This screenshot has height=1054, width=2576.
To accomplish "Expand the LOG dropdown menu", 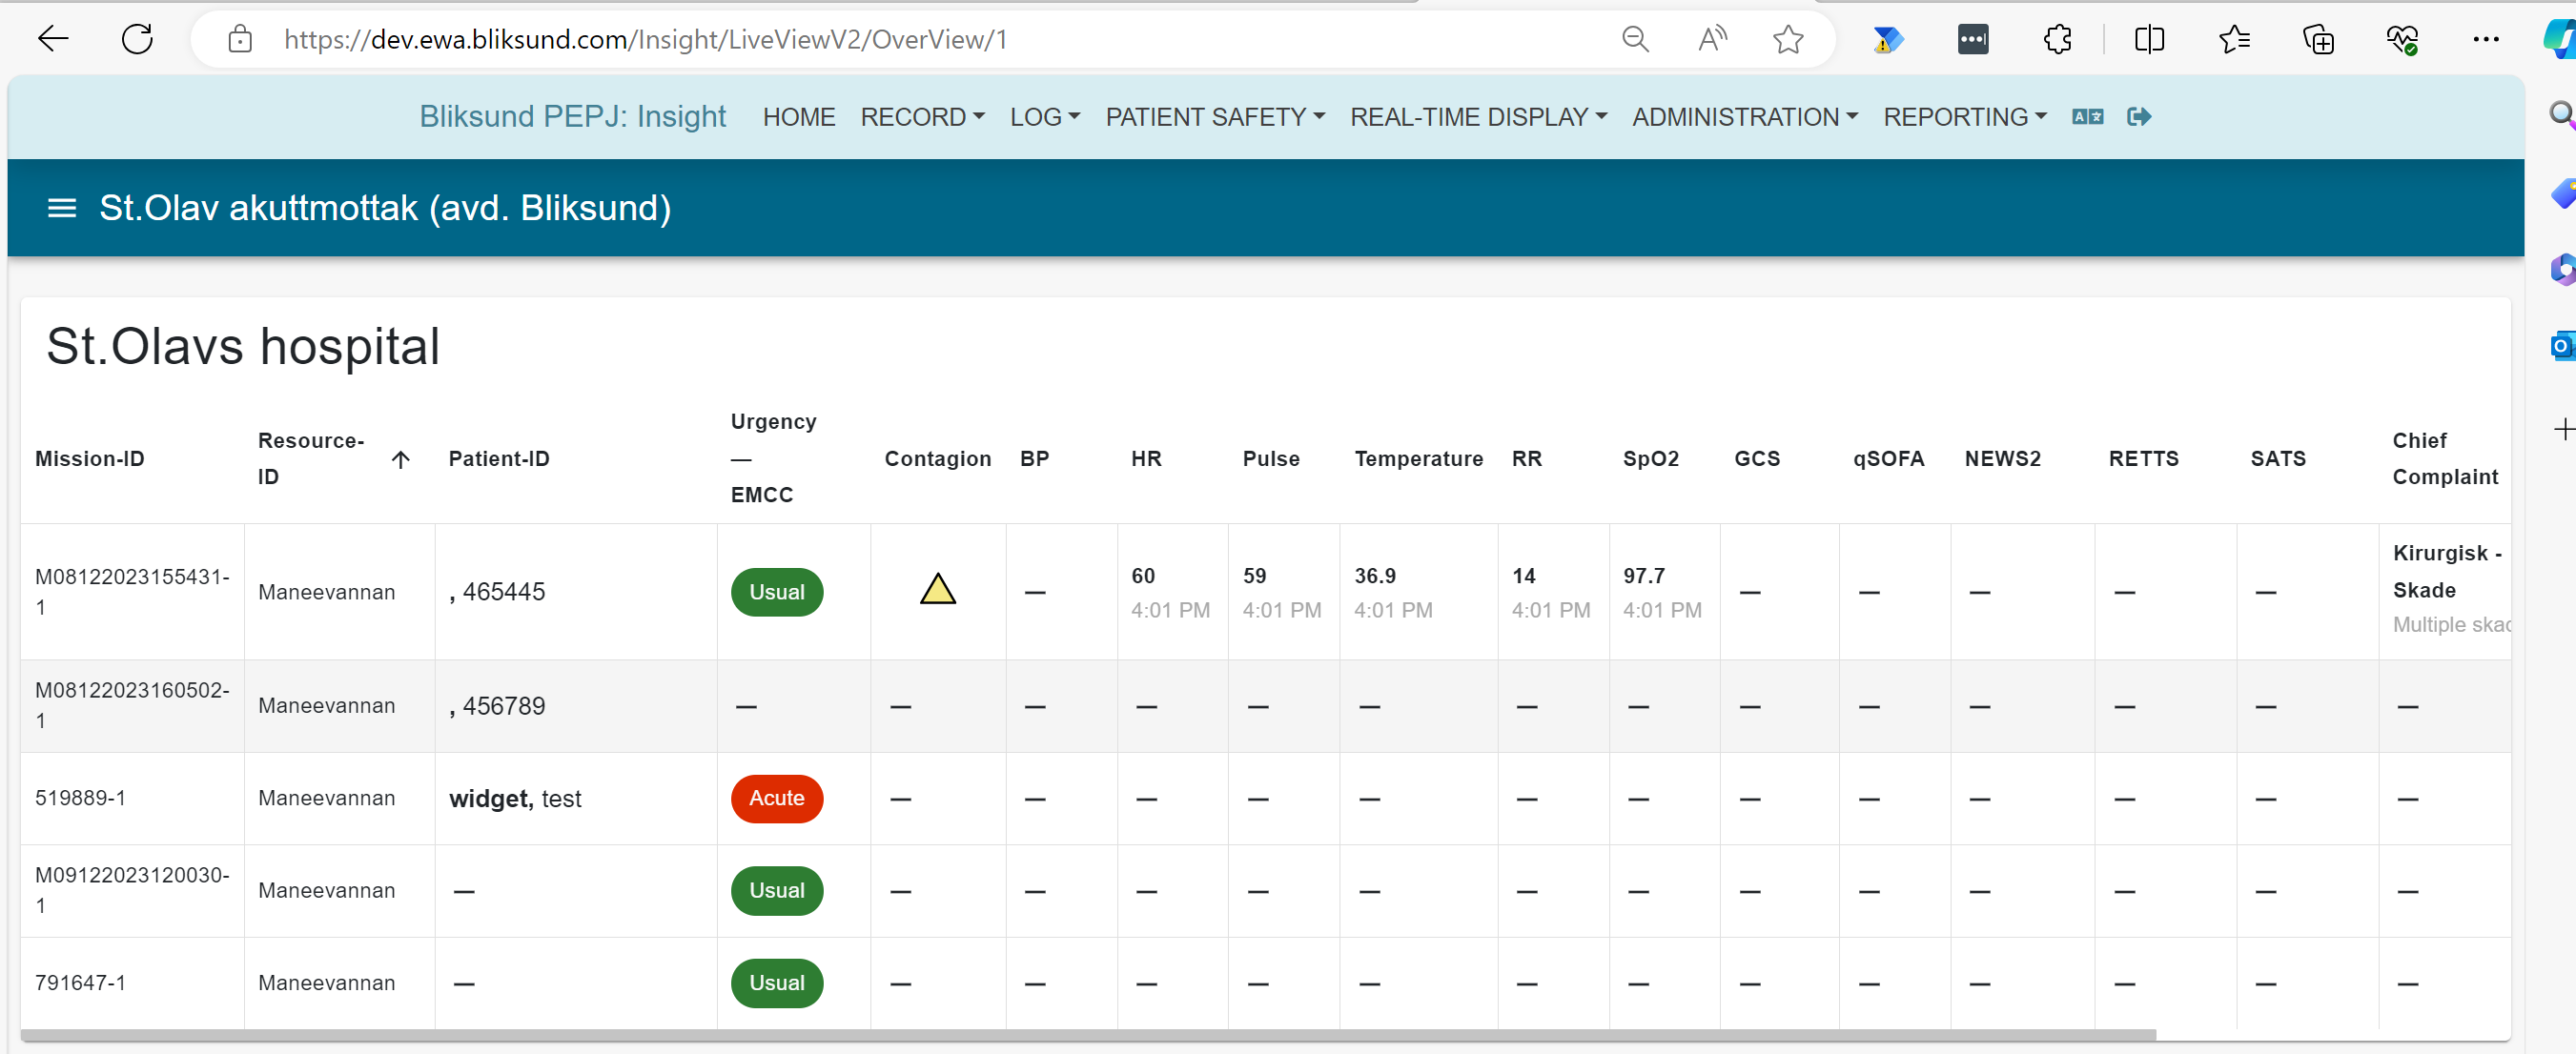I will [1044, 117].
